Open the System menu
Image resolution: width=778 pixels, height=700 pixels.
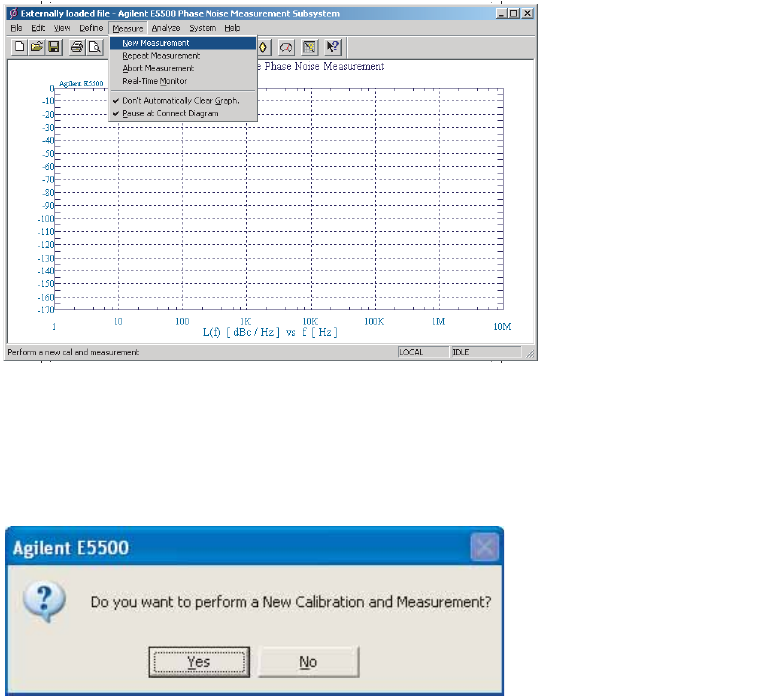(x=202, y=28)
